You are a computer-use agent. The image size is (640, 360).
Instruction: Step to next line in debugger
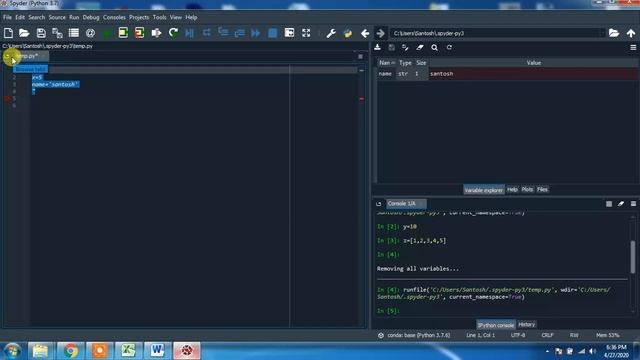point(207,33)
